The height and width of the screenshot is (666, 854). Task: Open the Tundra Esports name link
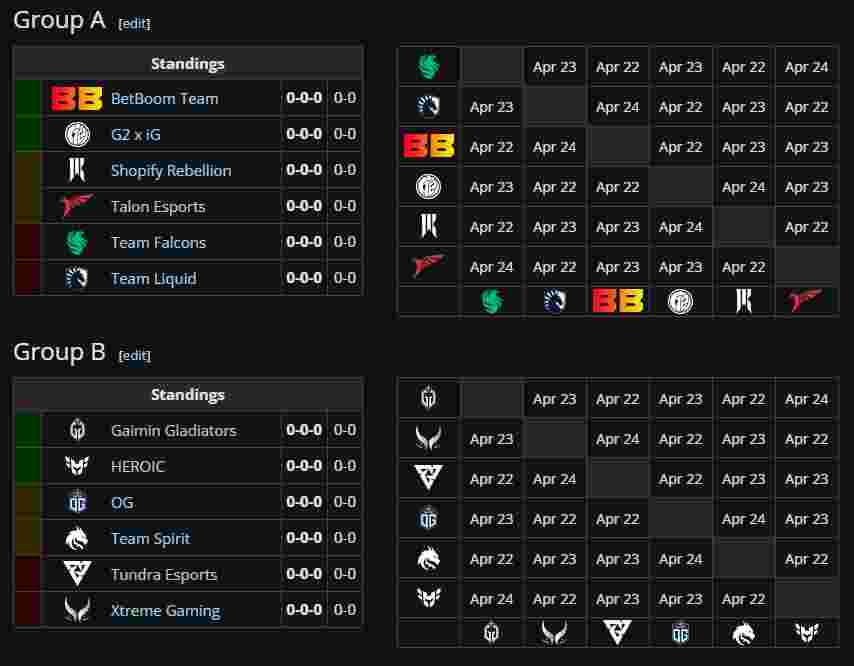click(164, 575)
